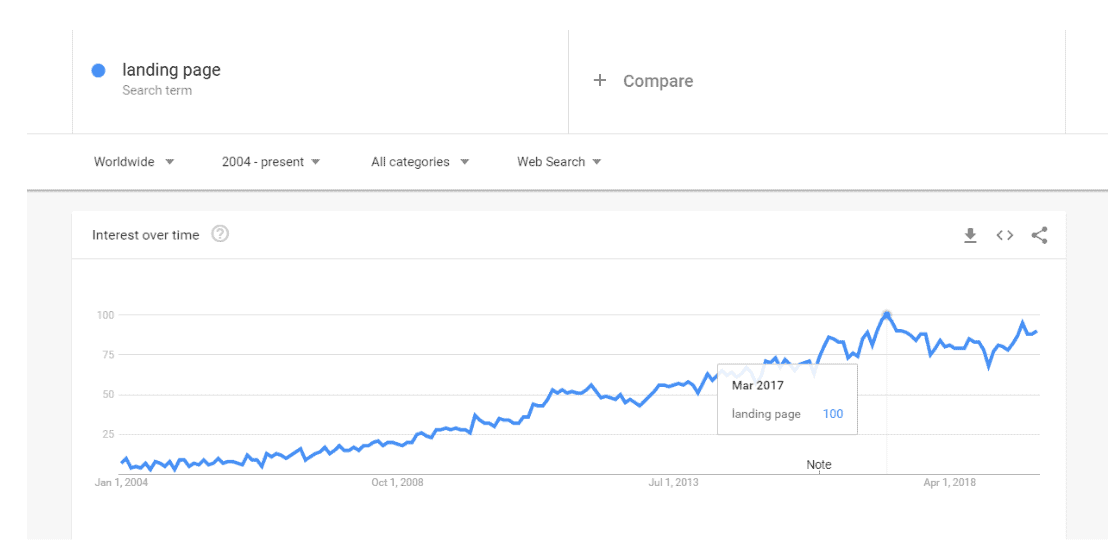Share the Interest over time chart

pos(1039,235)
